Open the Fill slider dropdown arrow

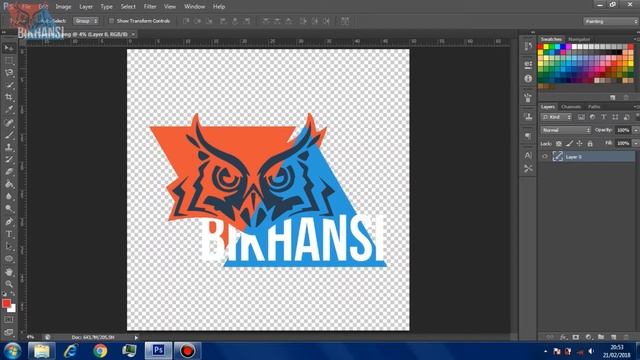(x=636, y=143)
